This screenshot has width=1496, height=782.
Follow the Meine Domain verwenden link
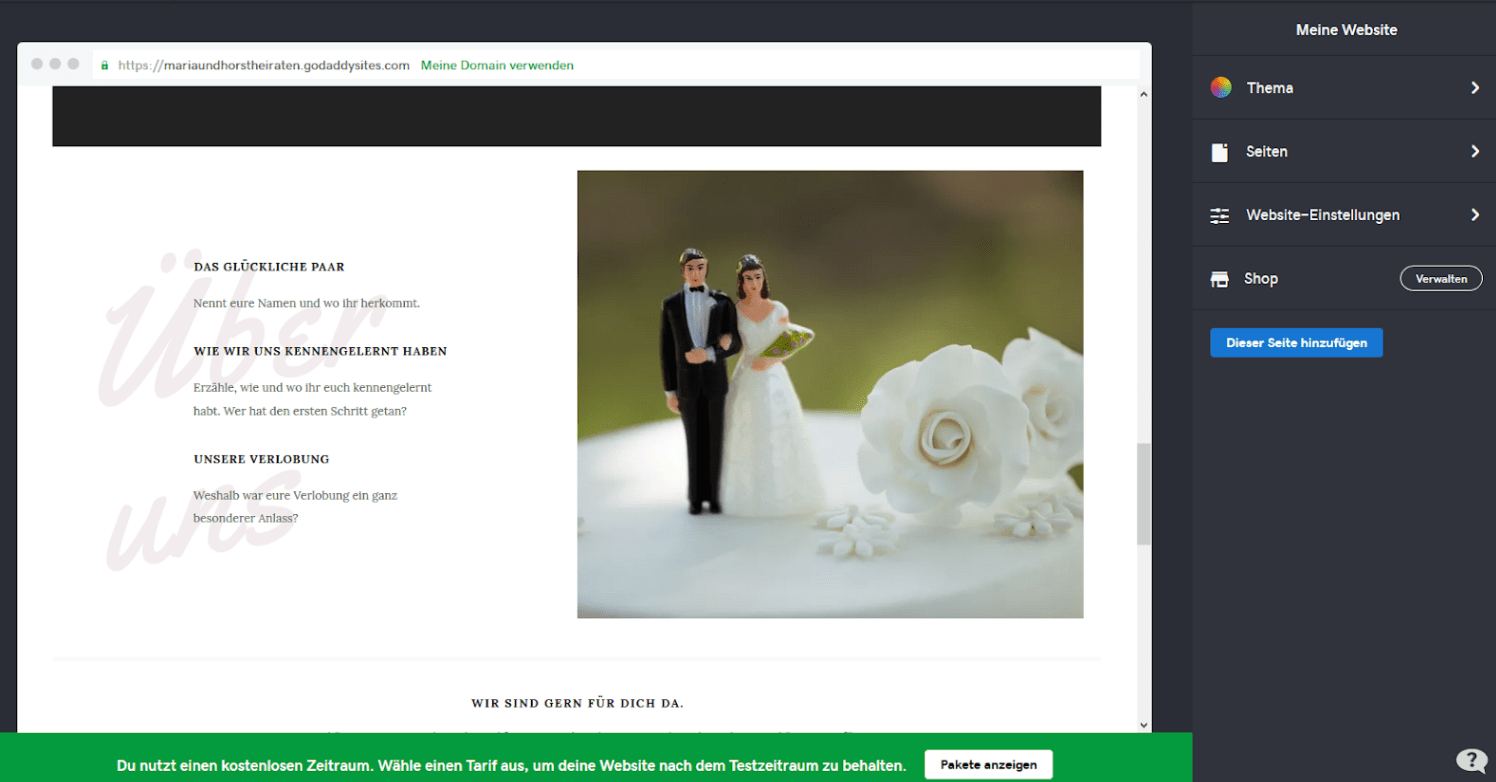pos(497,66)
